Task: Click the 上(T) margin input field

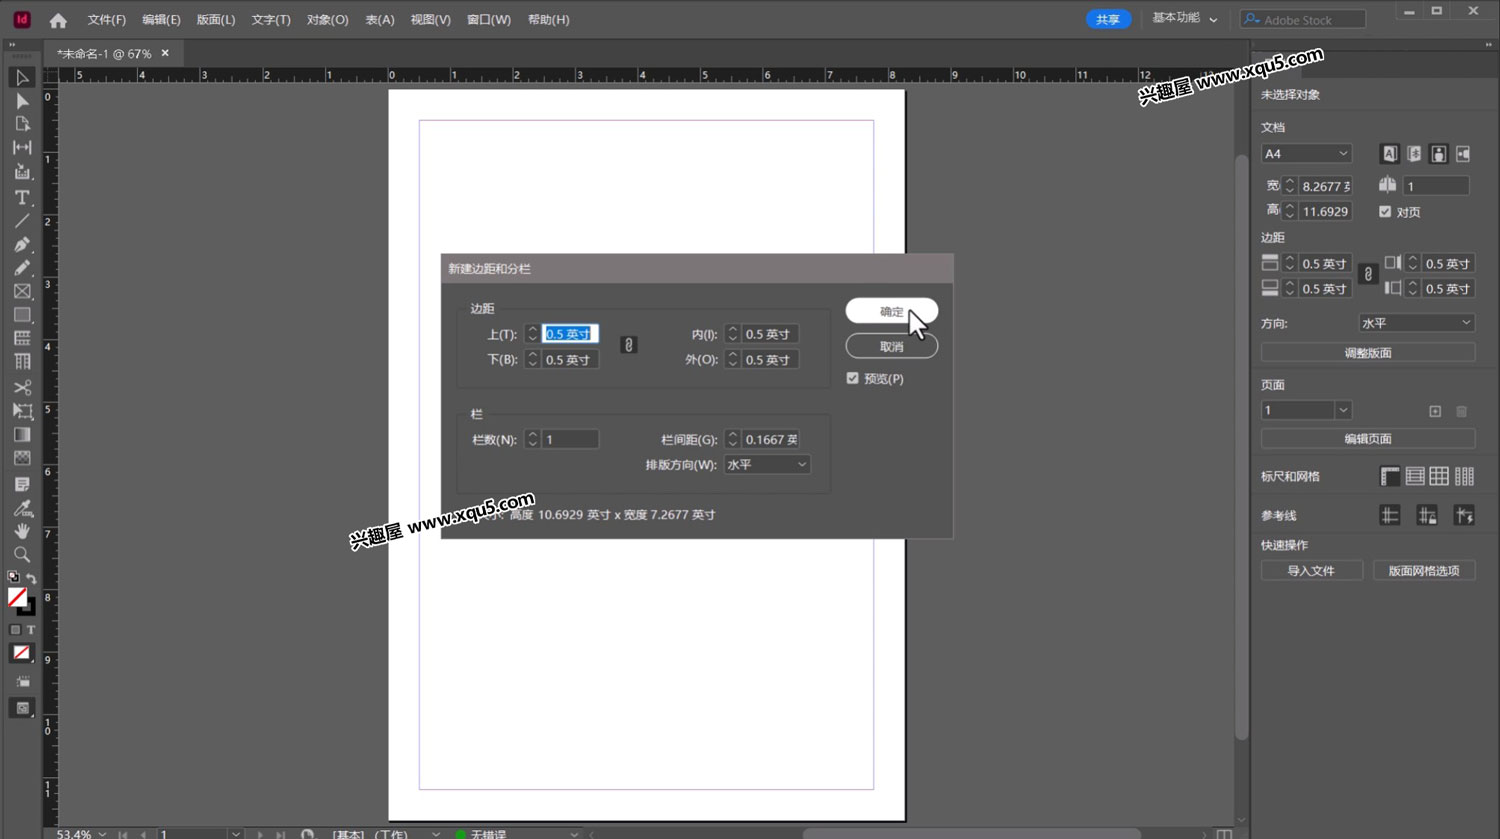Action: [569, 333]
